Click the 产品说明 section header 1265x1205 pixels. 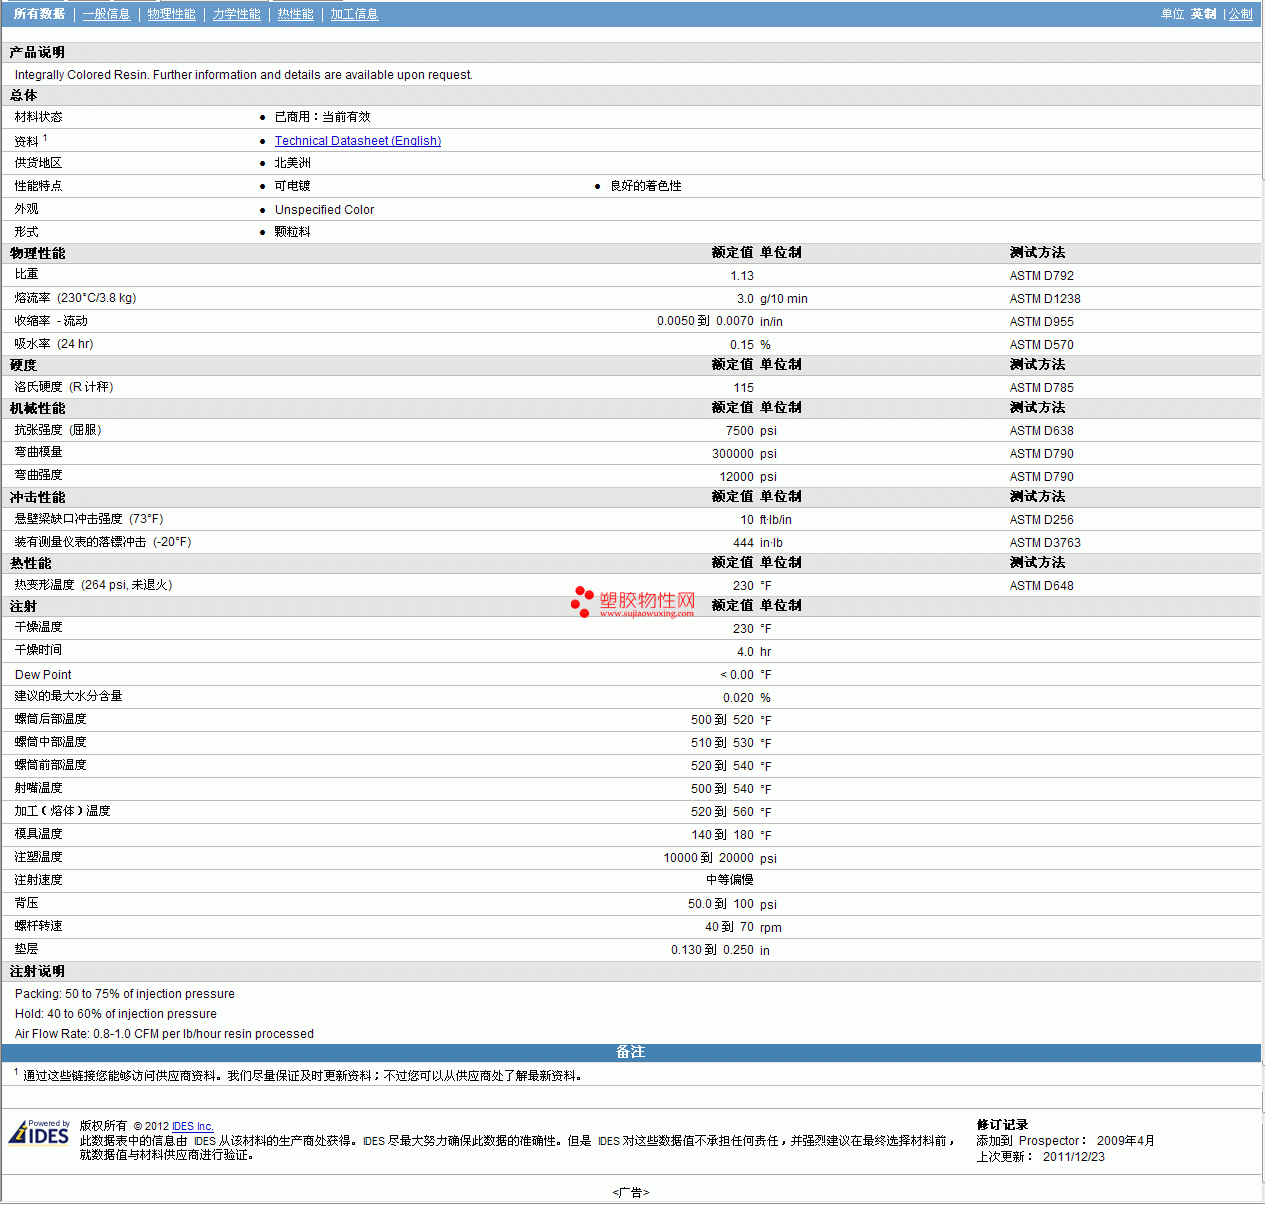37,52
